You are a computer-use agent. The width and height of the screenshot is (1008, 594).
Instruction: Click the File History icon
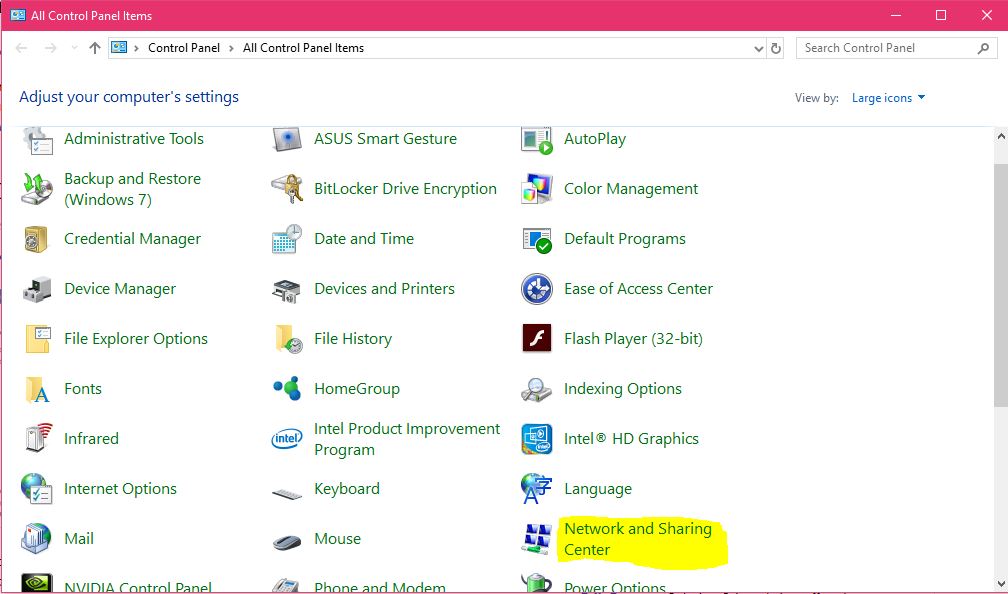(x=288, y=339)
